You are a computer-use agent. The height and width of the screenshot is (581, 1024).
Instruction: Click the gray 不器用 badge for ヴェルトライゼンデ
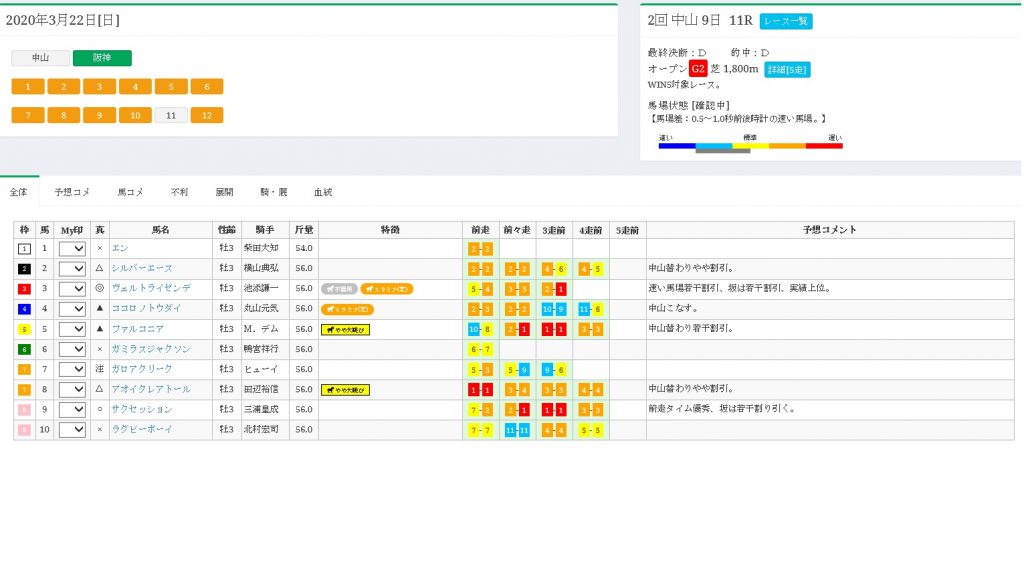click(x=339, y=288)
